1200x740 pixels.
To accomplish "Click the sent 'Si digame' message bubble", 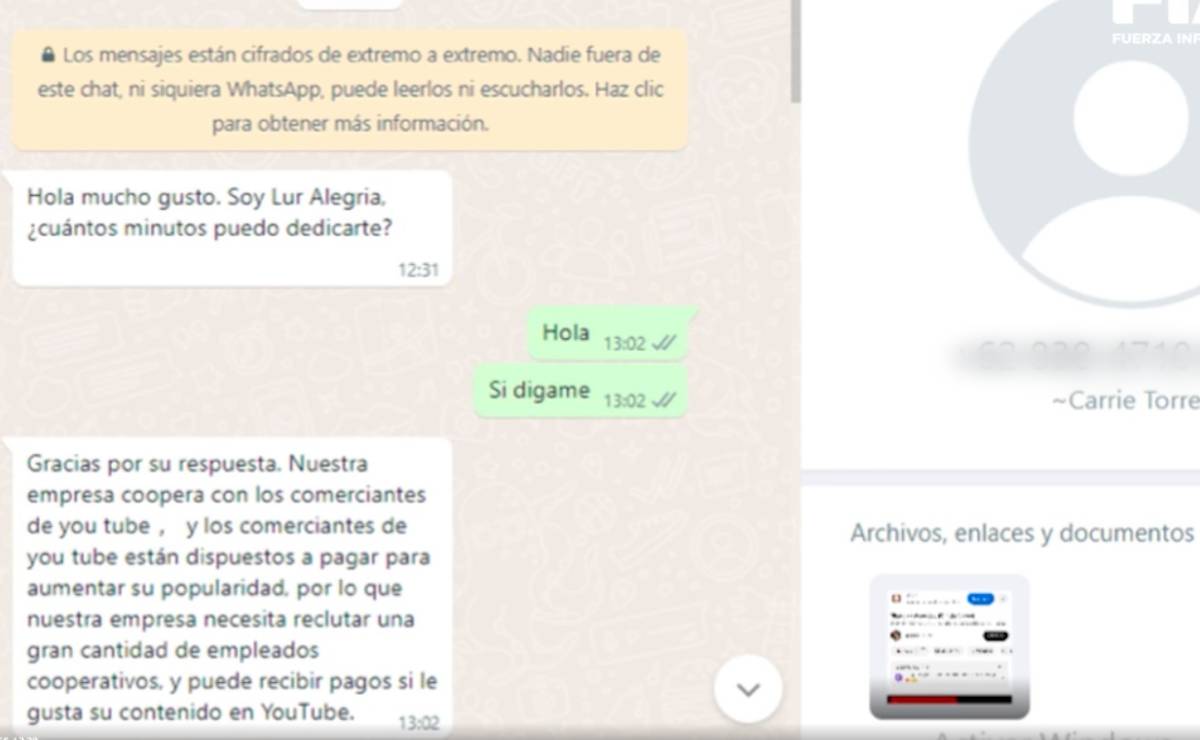I will pyautogui.click(x=581, y=392).
